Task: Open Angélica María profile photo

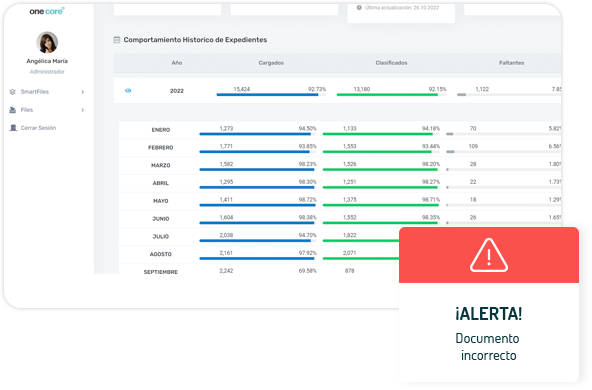Action: (47, 42)
